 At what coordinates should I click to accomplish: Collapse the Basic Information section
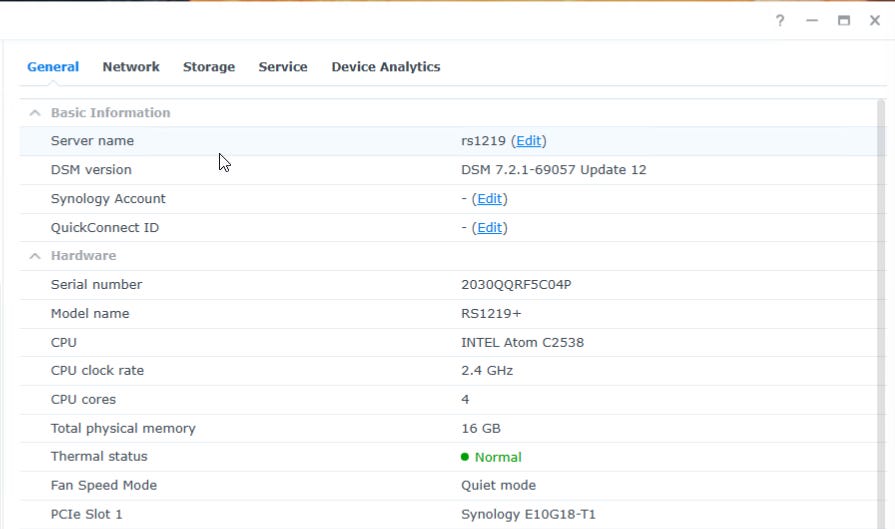tap(35, 113)
